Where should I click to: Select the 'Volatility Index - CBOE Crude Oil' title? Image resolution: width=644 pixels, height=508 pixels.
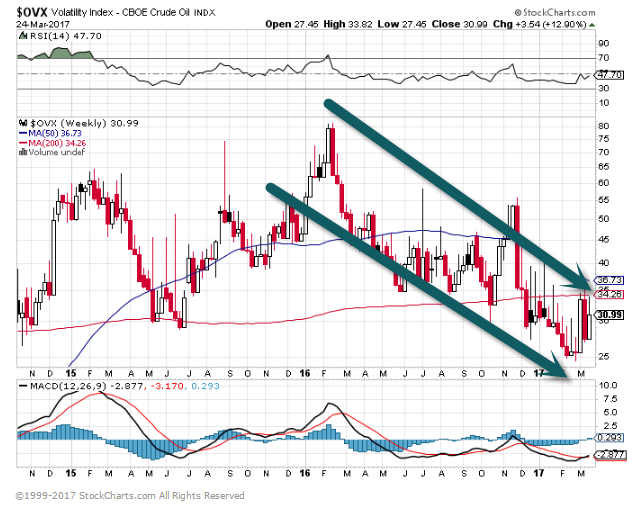pos(133,13)
